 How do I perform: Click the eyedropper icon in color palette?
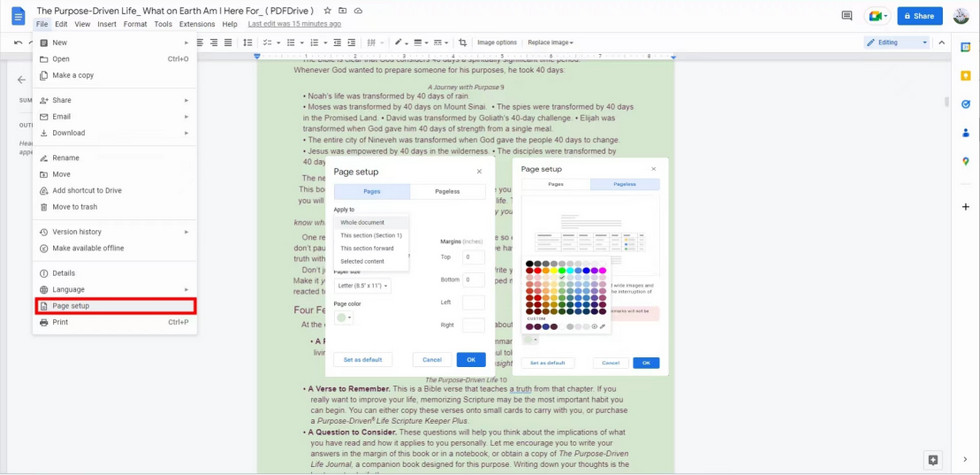[x=602, y=326]
